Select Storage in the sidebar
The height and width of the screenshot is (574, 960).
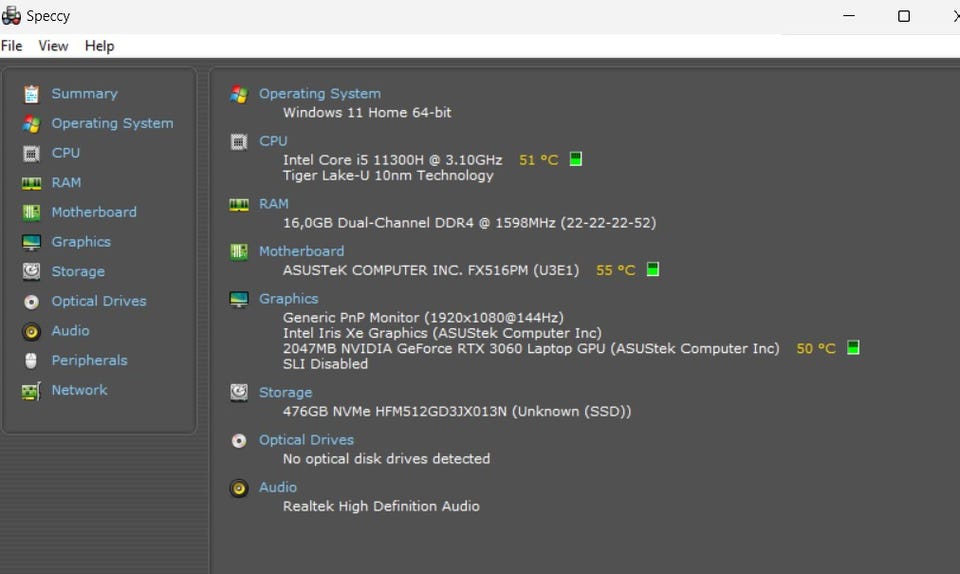pos(78,271)
